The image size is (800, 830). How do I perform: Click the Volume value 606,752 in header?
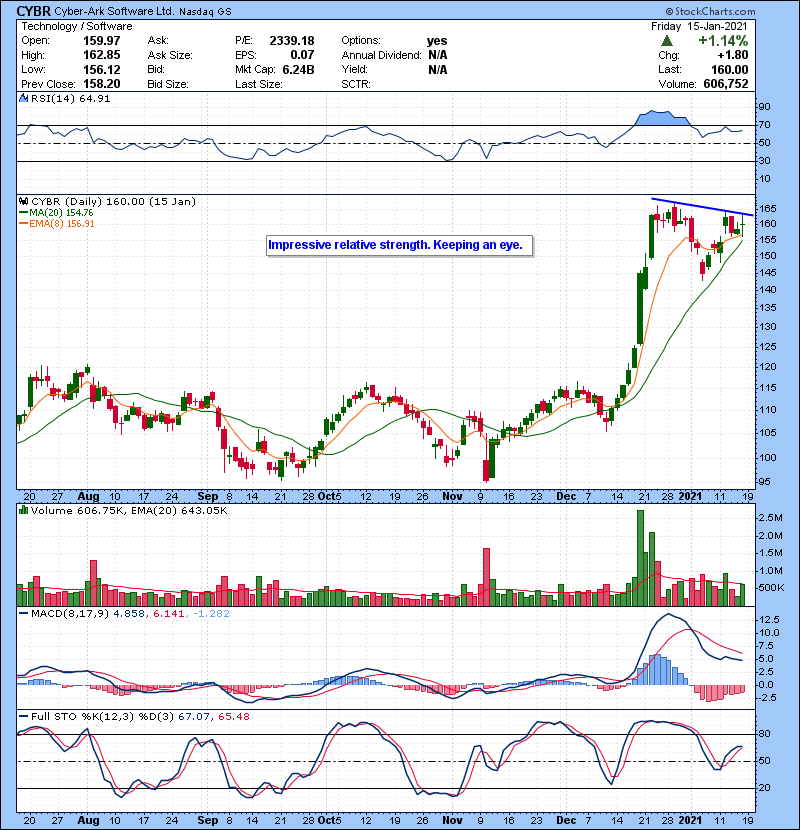[x=726, y=84]
